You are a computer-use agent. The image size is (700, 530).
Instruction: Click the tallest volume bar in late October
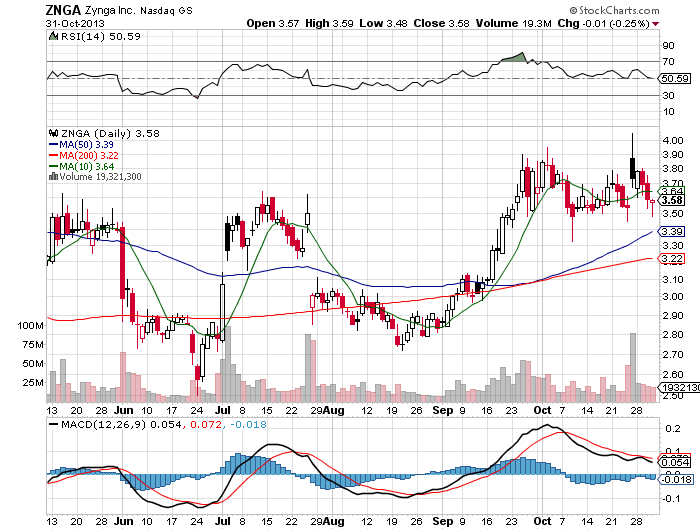point(633,367)
